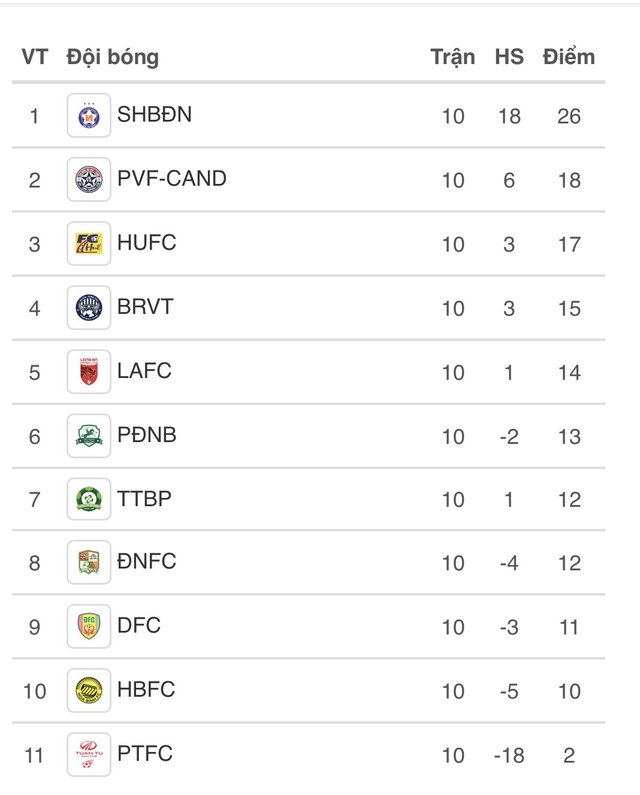
Task: Open the LAFC red shield logo
Action: point(89,372)
